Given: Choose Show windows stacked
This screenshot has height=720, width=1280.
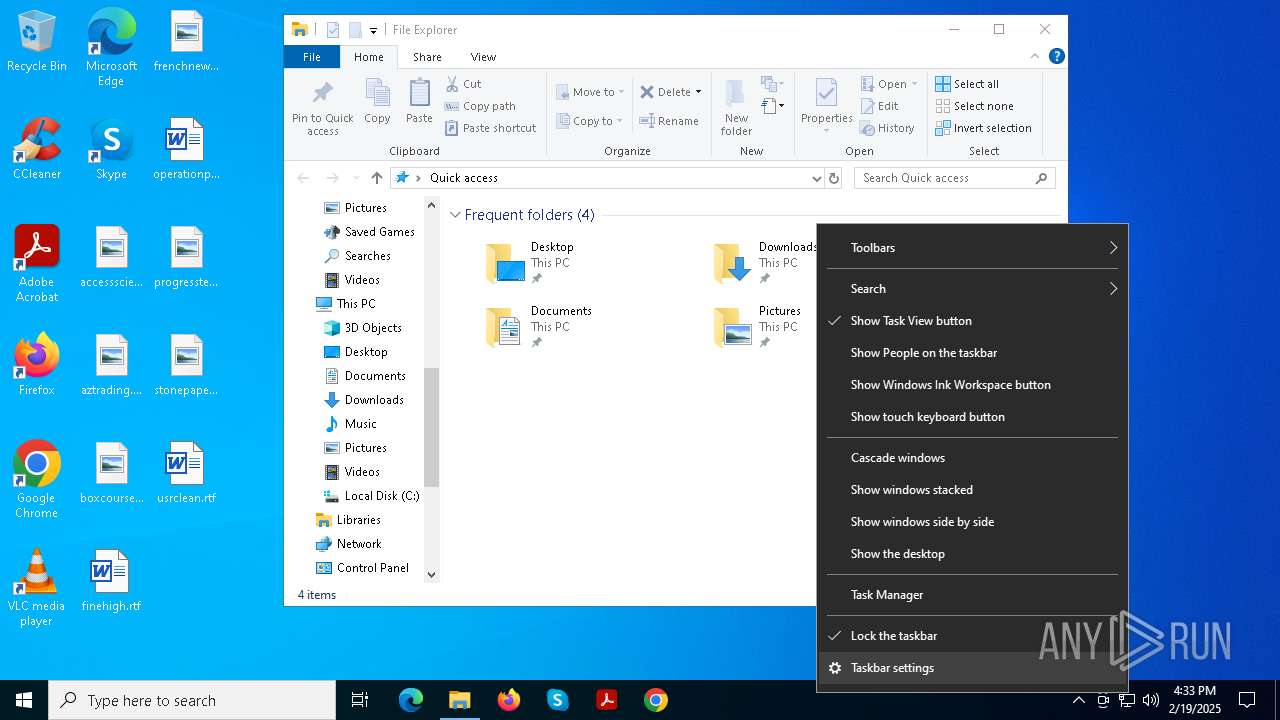Looking at the screenshot, I should 972,490.
